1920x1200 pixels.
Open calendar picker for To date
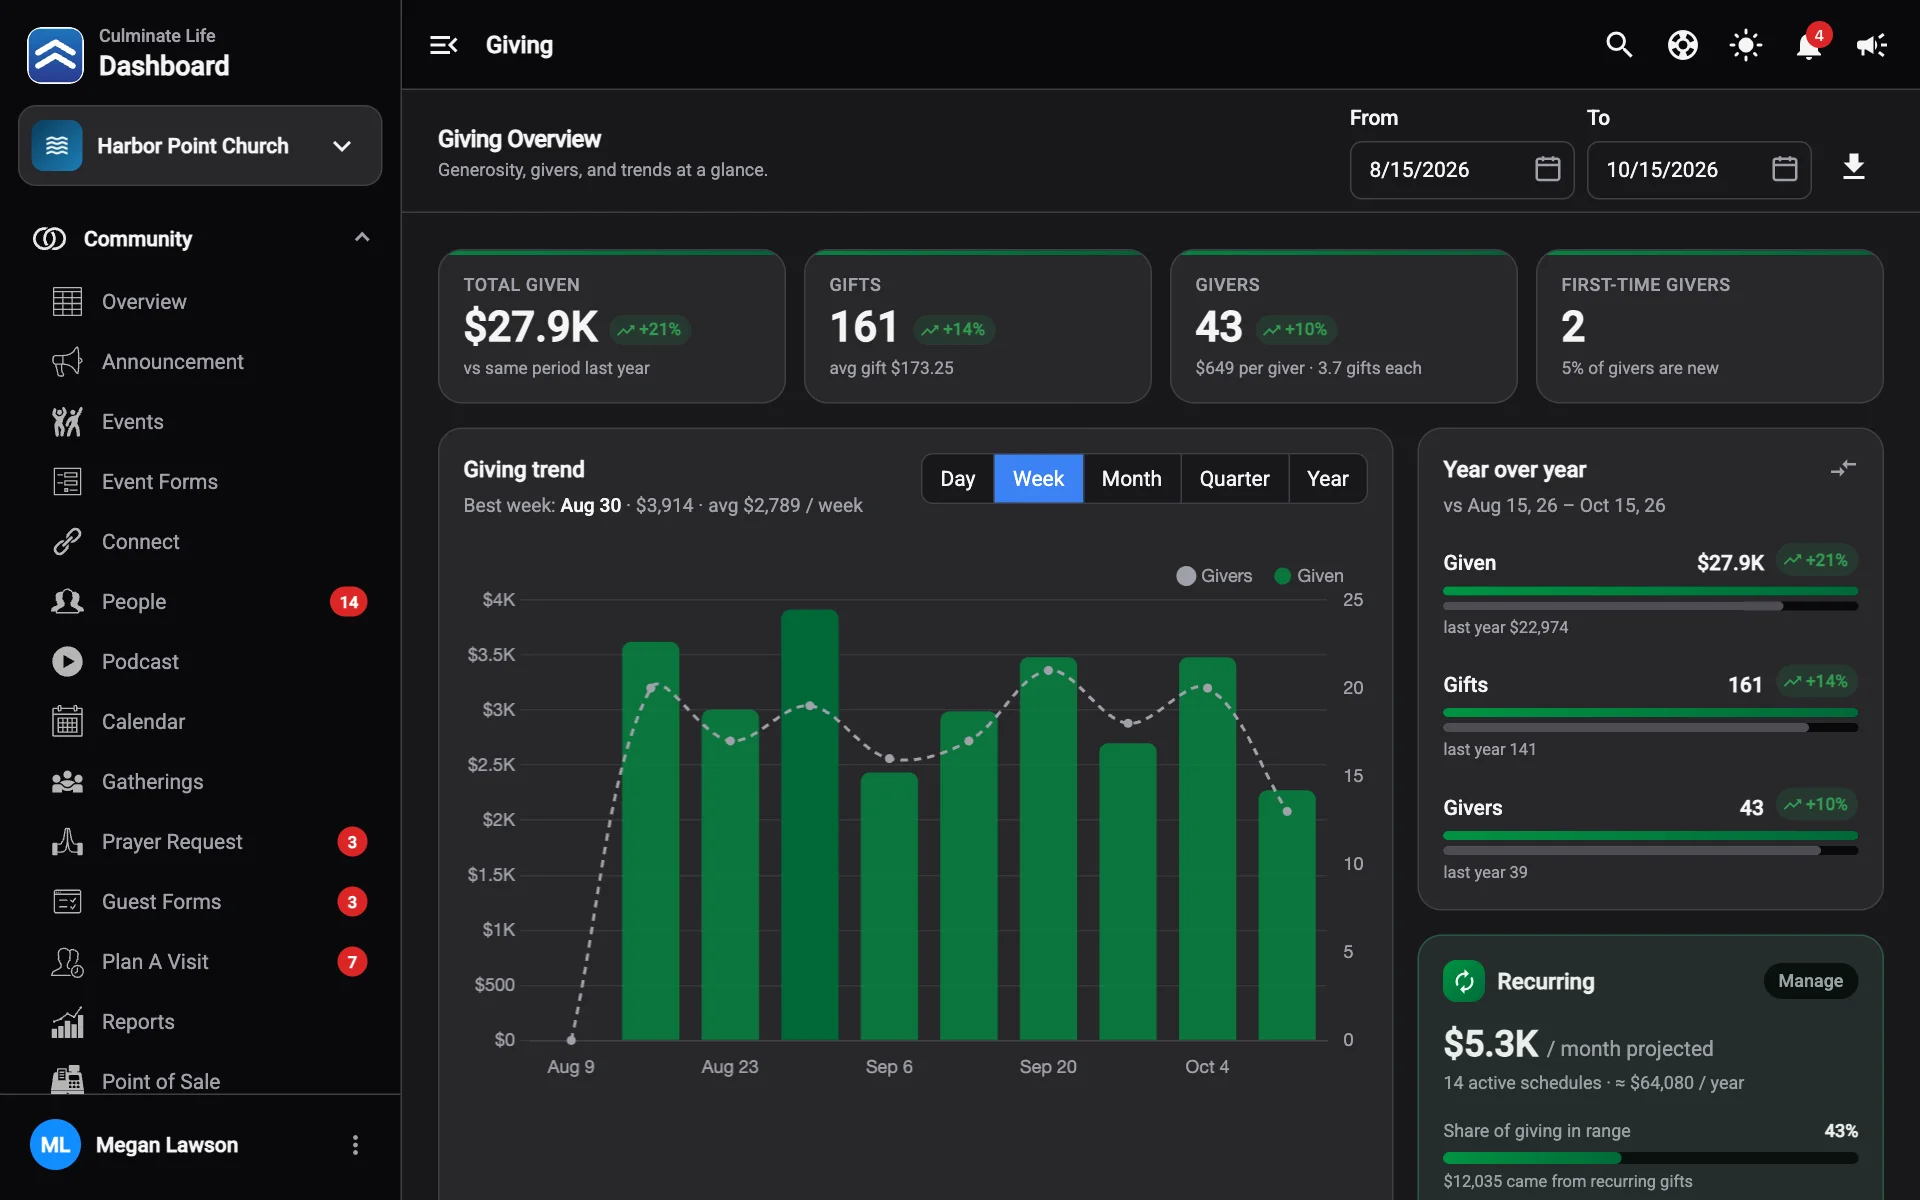coord(1784,169)
